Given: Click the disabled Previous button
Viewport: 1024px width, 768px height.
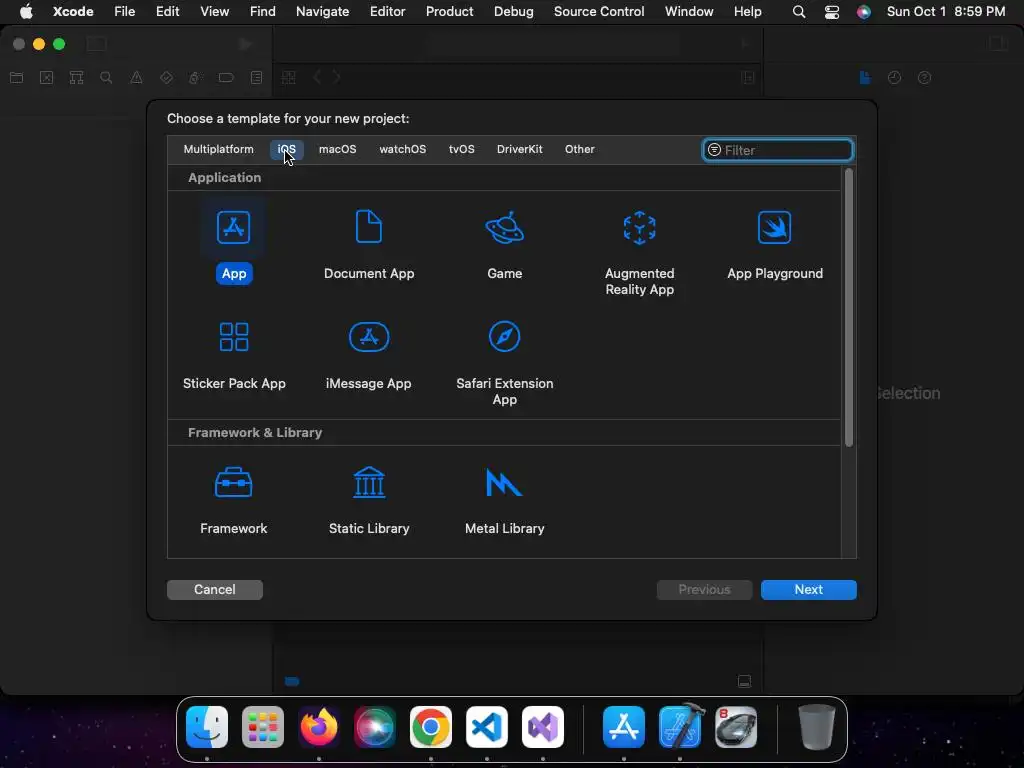Looking at the screenshot, I should coord(704,589).
